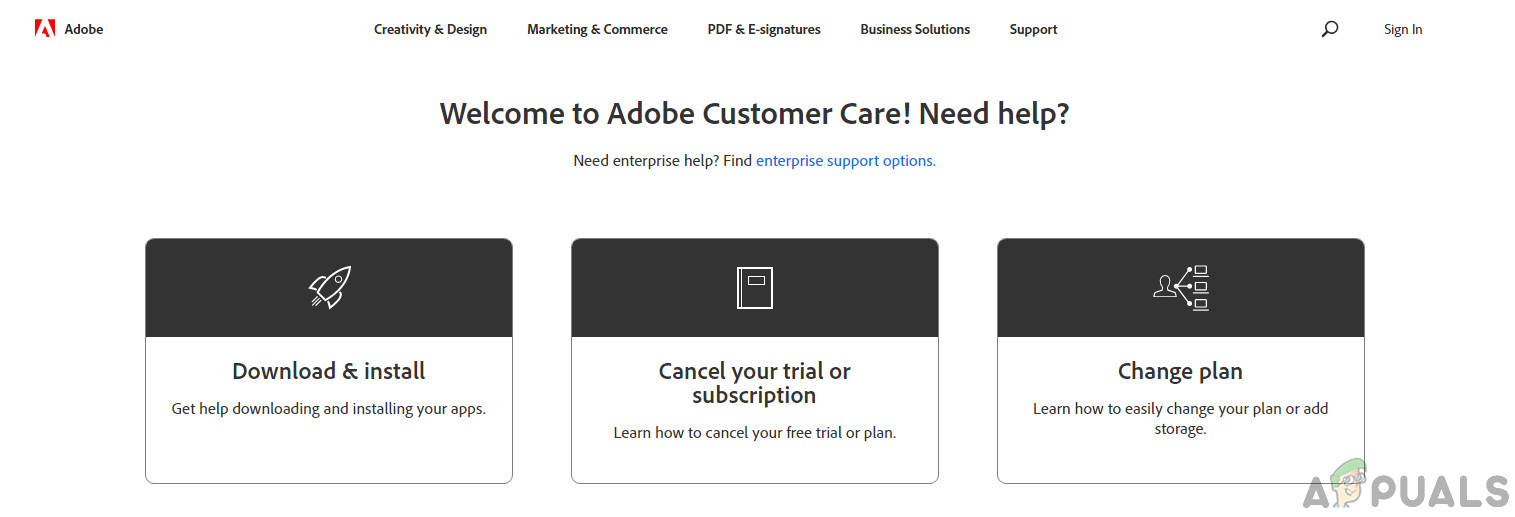The height and width of the screenshot is (517, 1515).
Task: Click the Adobe logo icon
Action: pos(44,29)
